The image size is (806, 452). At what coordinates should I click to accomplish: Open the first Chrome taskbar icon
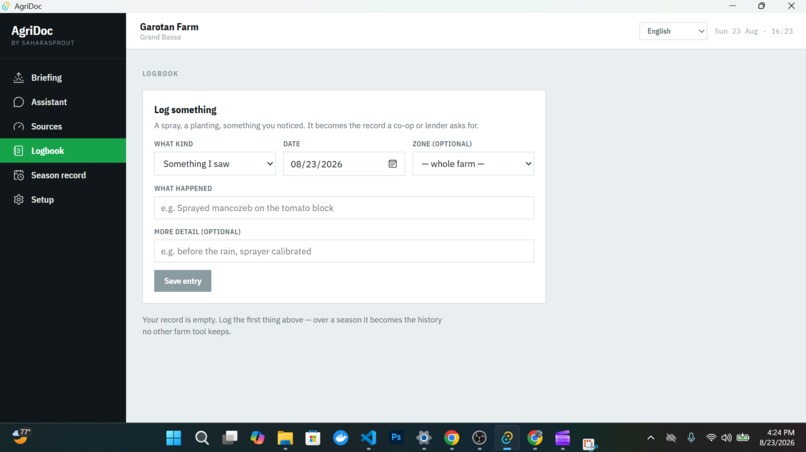tap(451, 438)
